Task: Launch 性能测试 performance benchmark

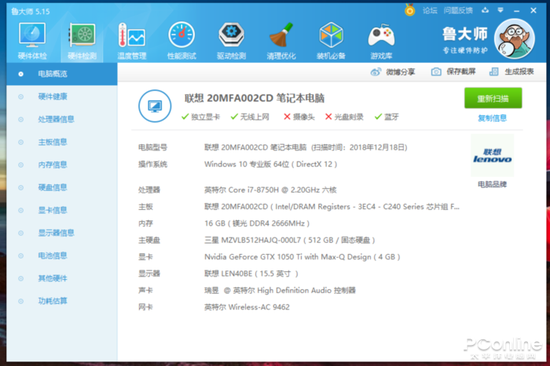Action: pyautogui.click(x=181, y=40)
